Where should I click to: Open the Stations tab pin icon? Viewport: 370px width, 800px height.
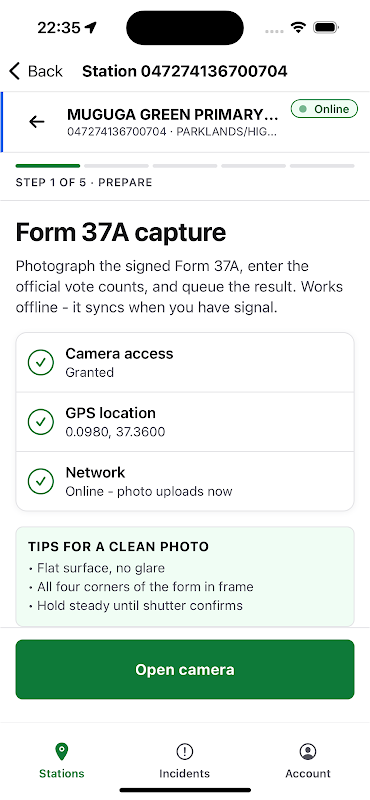(x=62, y=751)
